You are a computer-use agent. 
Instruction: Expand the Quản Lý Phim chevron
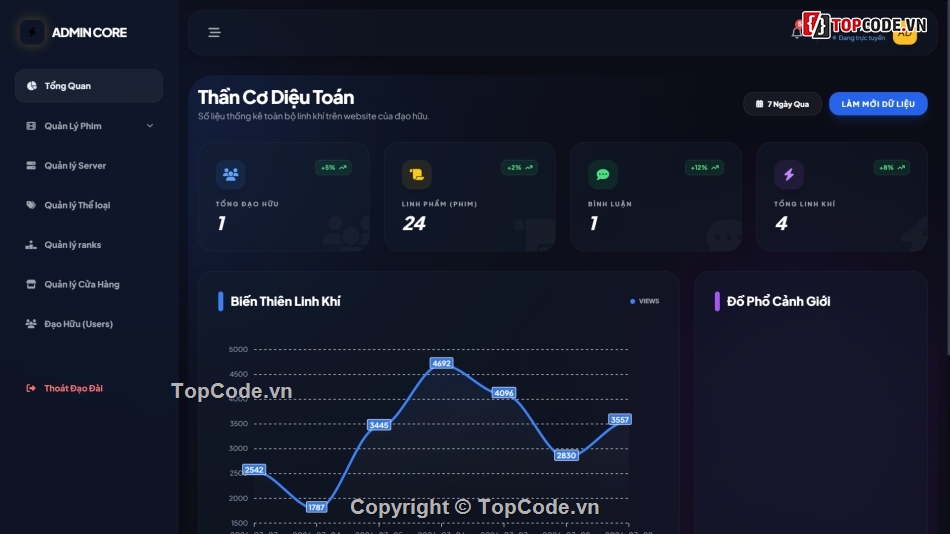coord(150,125)
